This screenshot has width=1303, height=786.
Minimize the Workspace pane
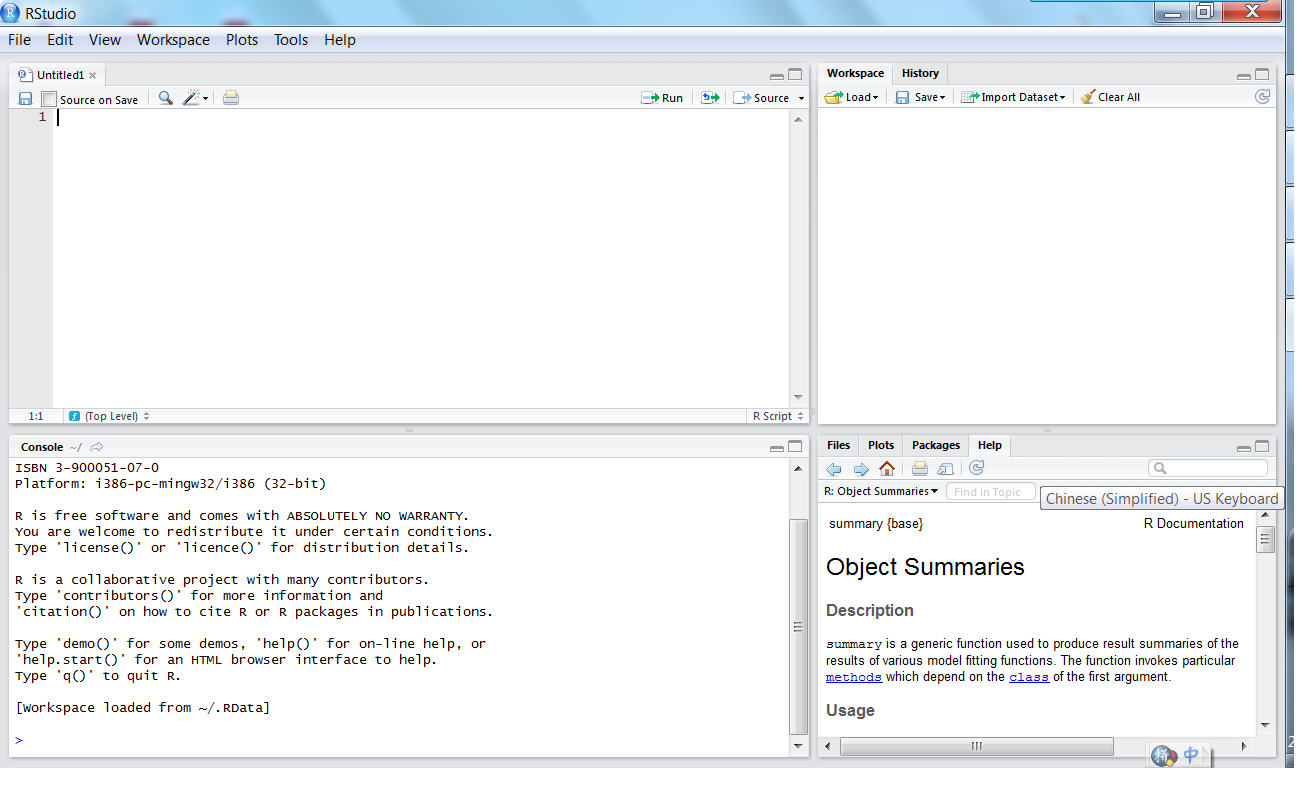(x=1243, y=76)
